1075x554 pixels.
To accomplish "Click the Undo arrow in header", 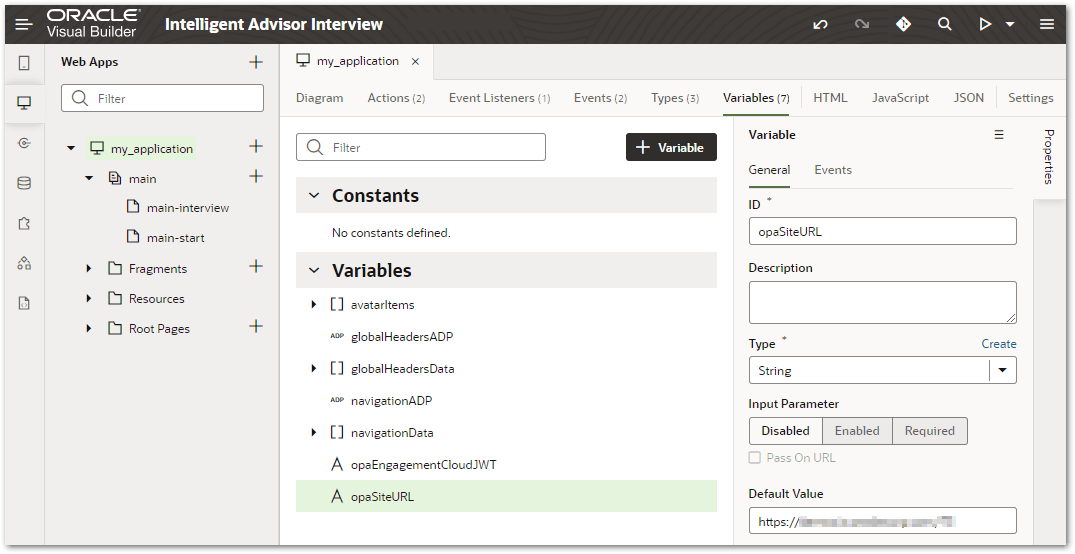I will click(820, 25).
